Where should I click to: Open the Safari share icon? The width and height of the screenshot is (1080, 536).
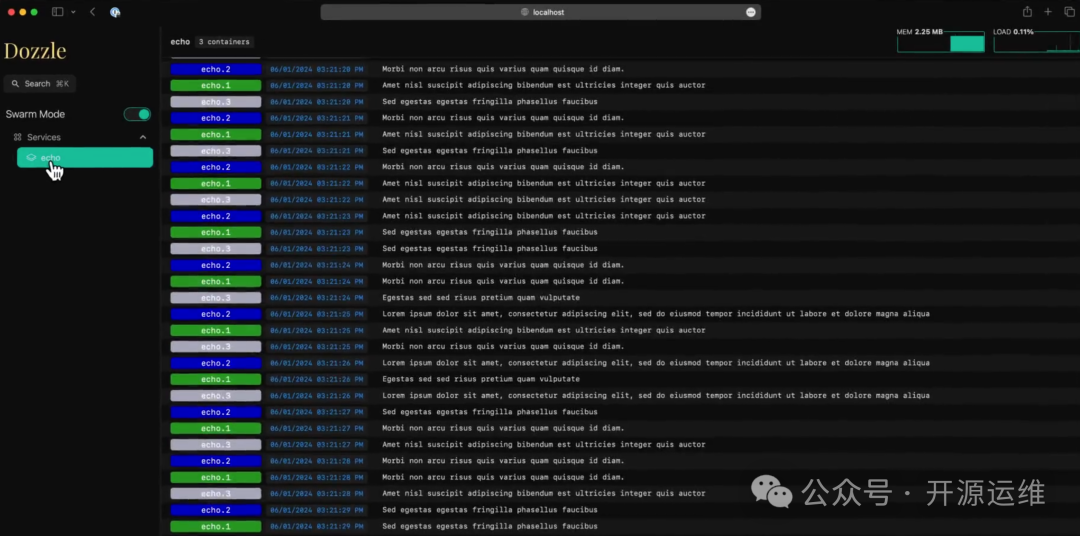(1027, 12)
